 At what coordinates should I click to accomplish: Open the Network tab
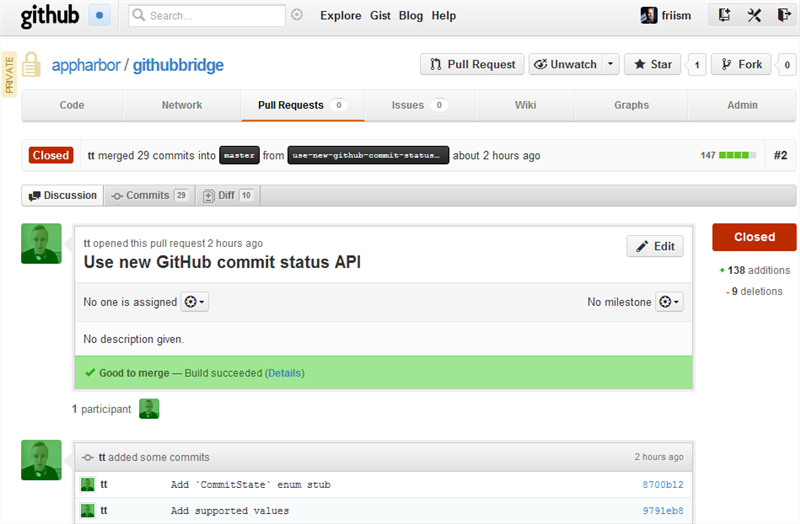pyautogui.click(x=182, y=105)
